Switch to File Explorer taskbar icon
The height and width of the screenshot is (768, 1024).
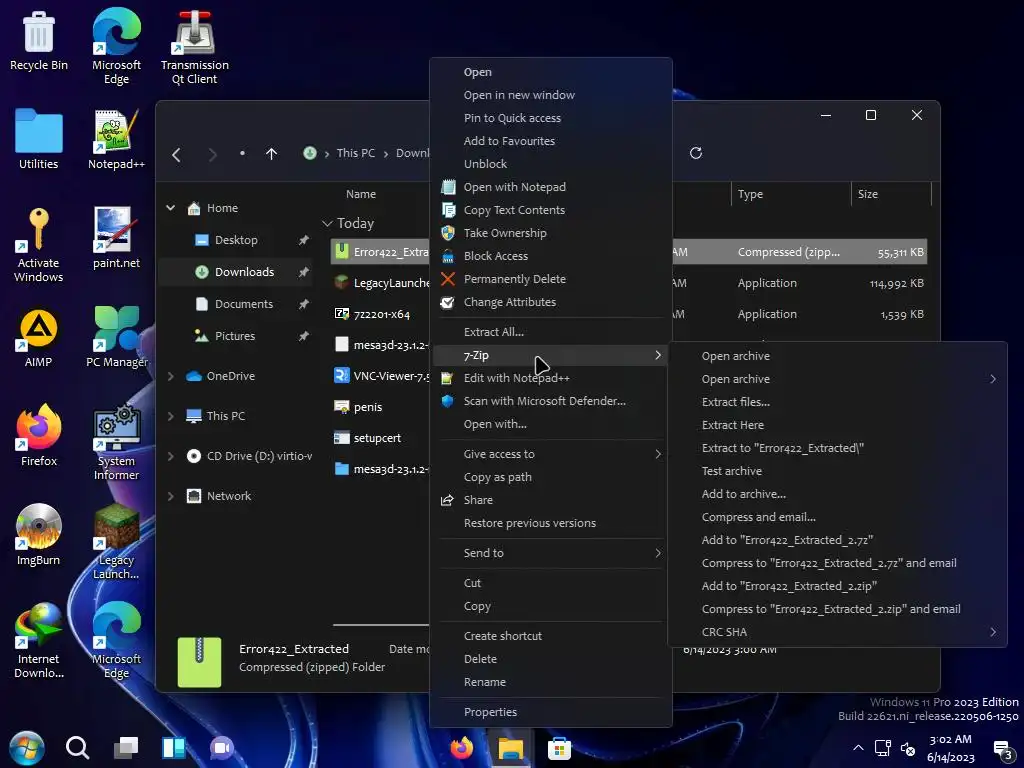tap(511, 748)
